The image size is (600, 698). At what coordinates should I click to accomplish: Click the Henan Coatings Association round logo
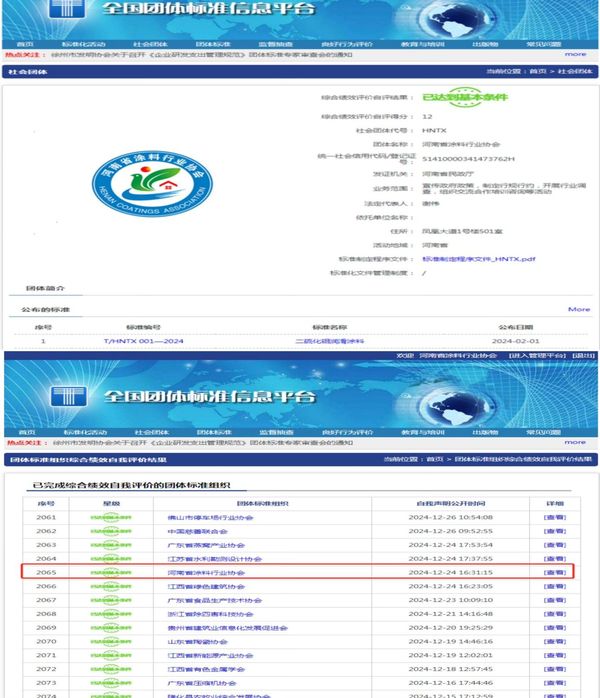152,183
